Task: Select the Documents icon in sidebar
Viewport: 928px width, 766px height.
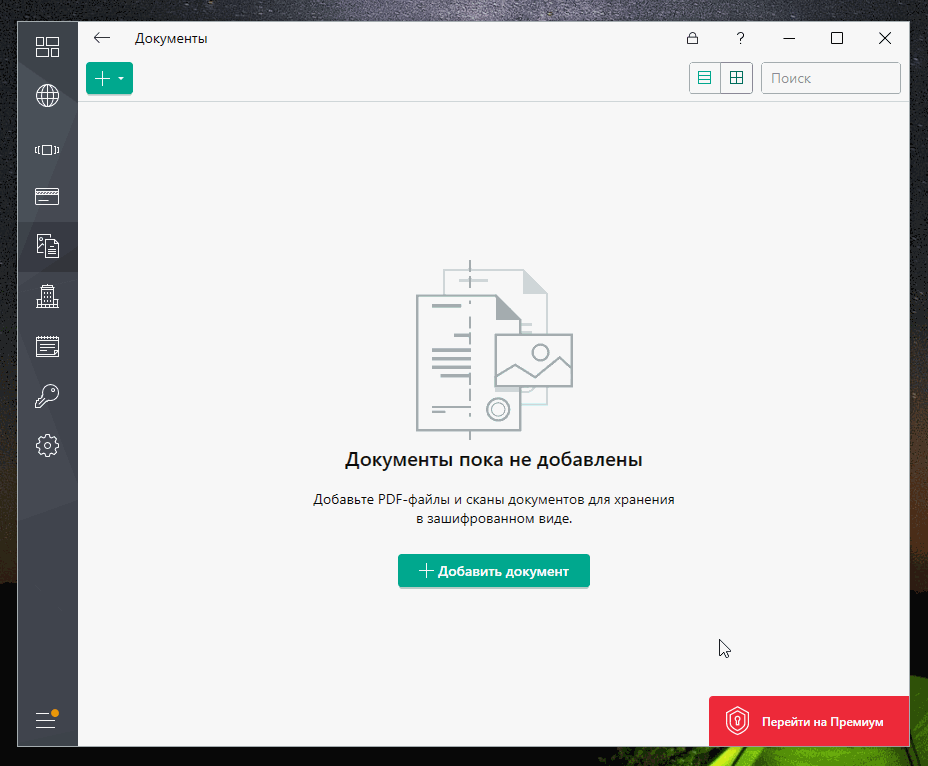Action: [47, 246]
